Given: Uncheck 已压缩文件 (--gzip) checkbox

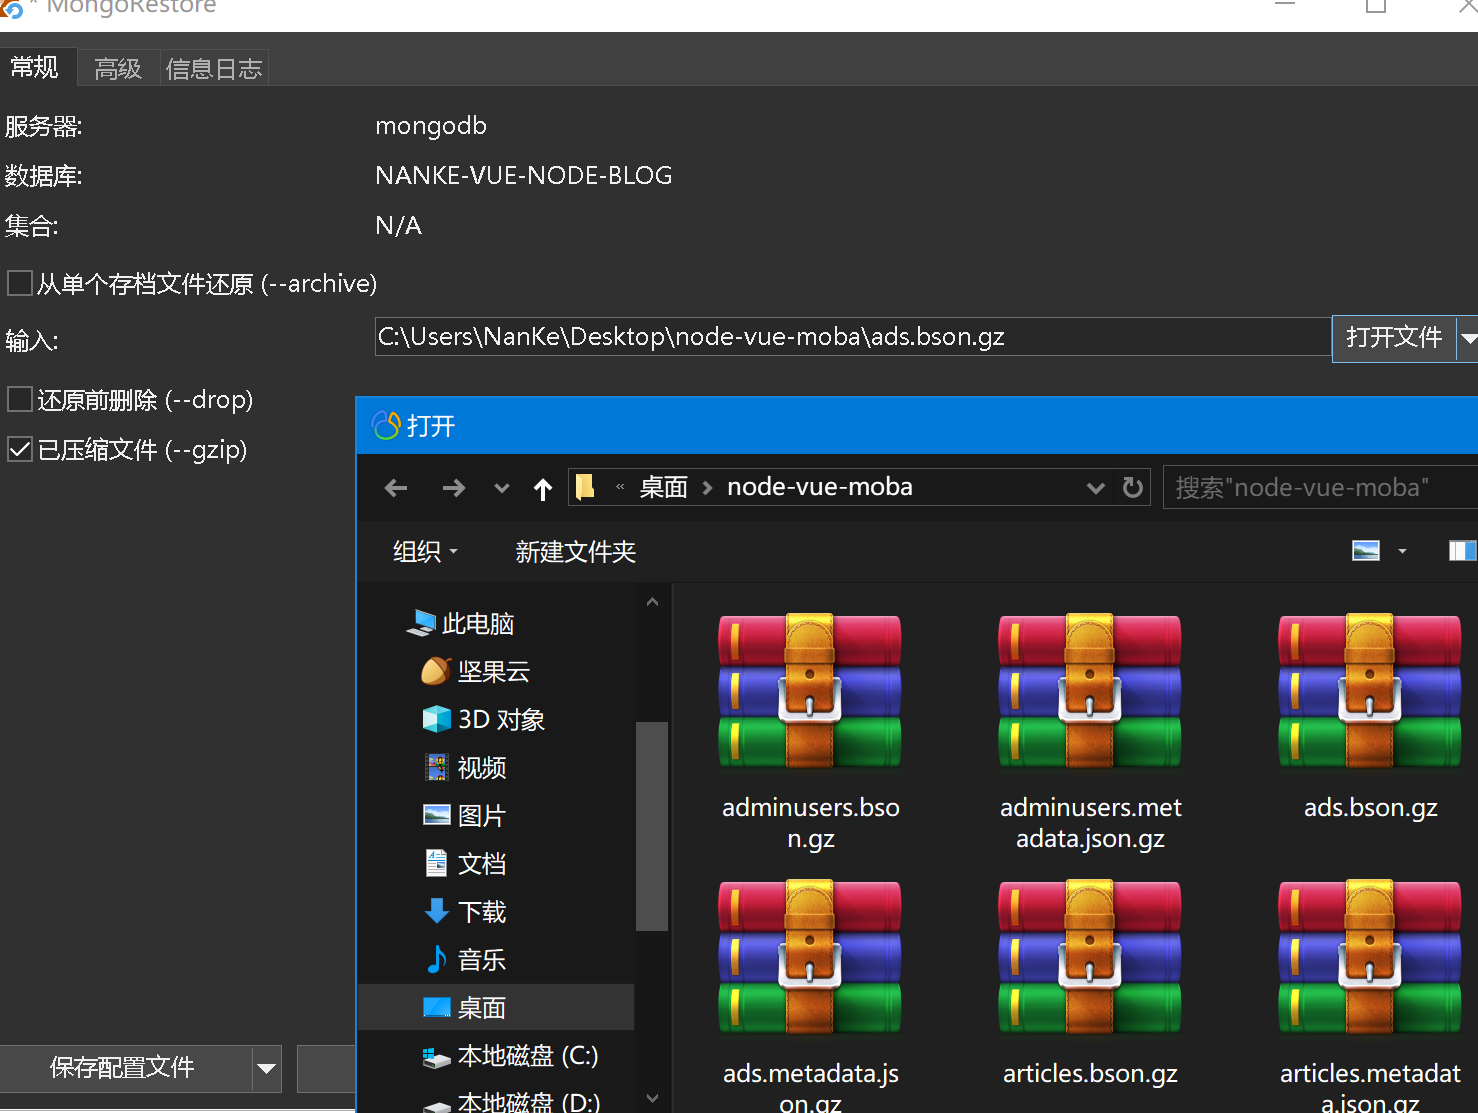Looking at the screenshot, I should click(x=20, y=449).
